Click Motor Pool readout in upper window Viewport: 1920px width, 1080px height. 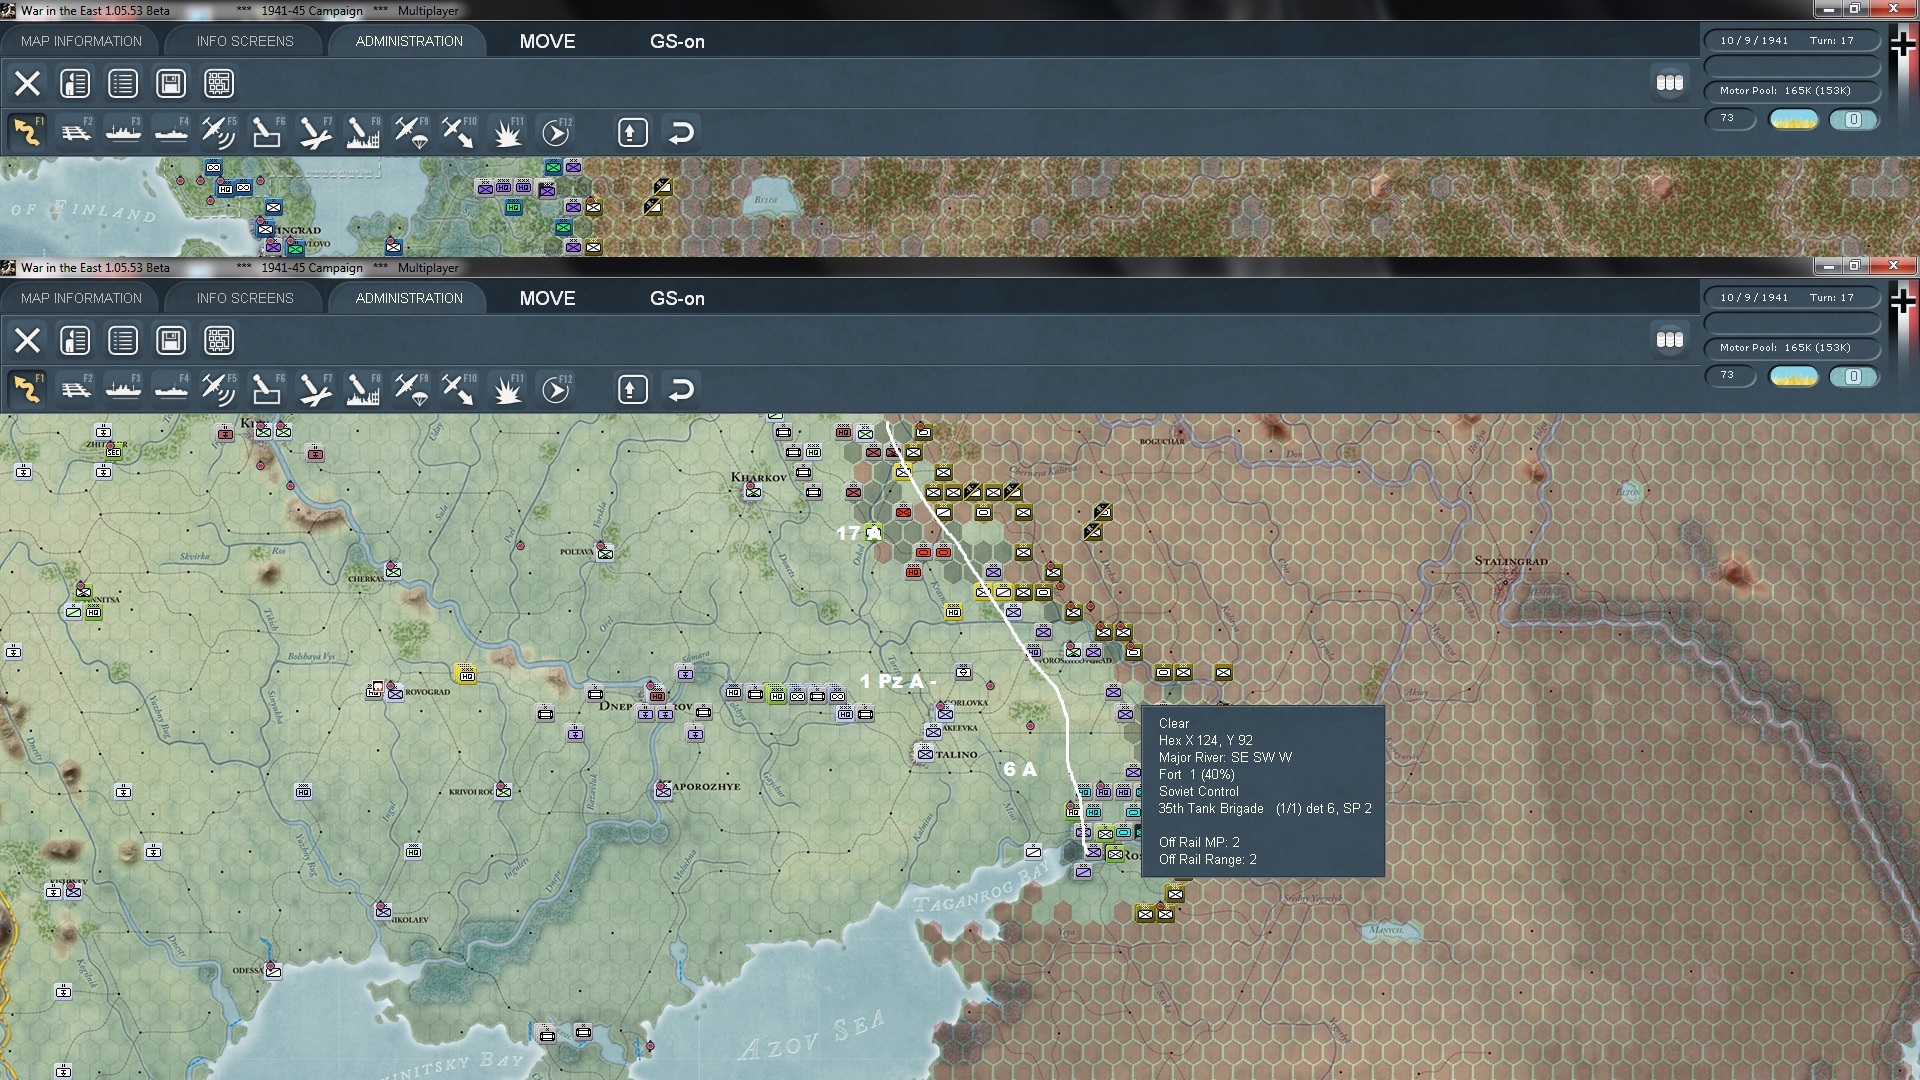[x=1792, y=90]
